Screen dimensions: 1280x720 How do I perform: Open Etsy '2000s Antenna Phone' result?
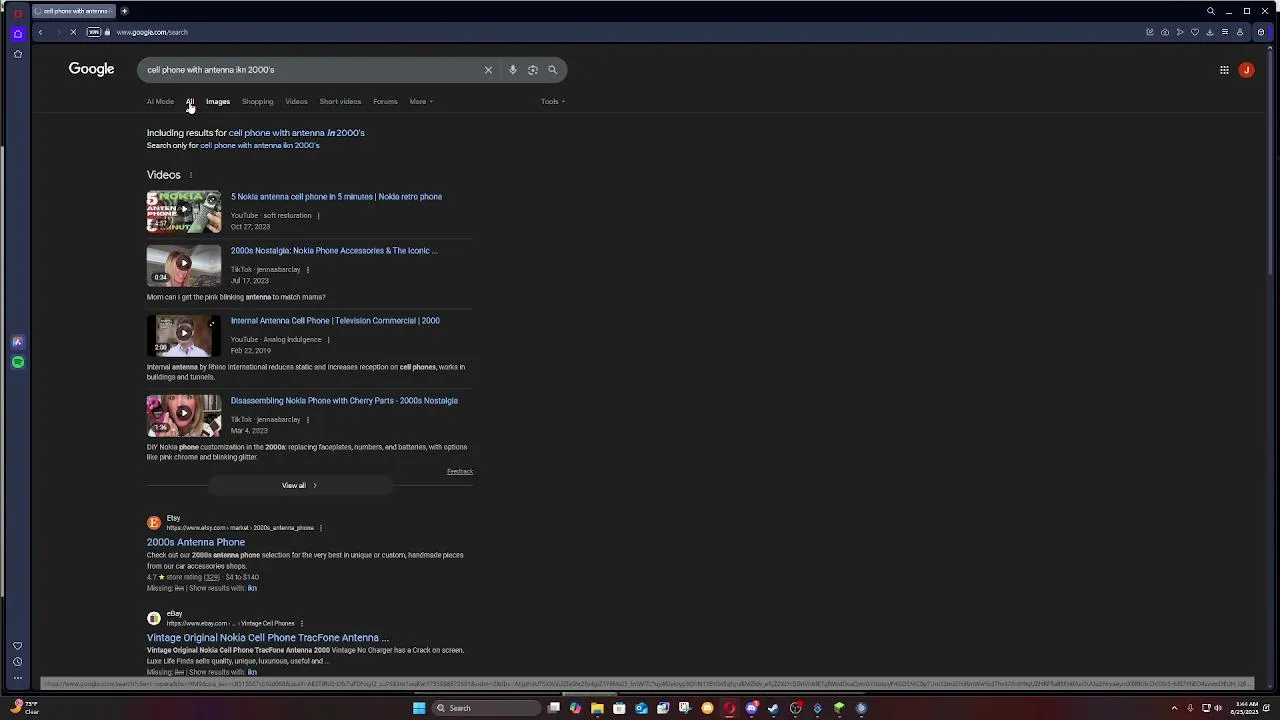click(196, 542)
